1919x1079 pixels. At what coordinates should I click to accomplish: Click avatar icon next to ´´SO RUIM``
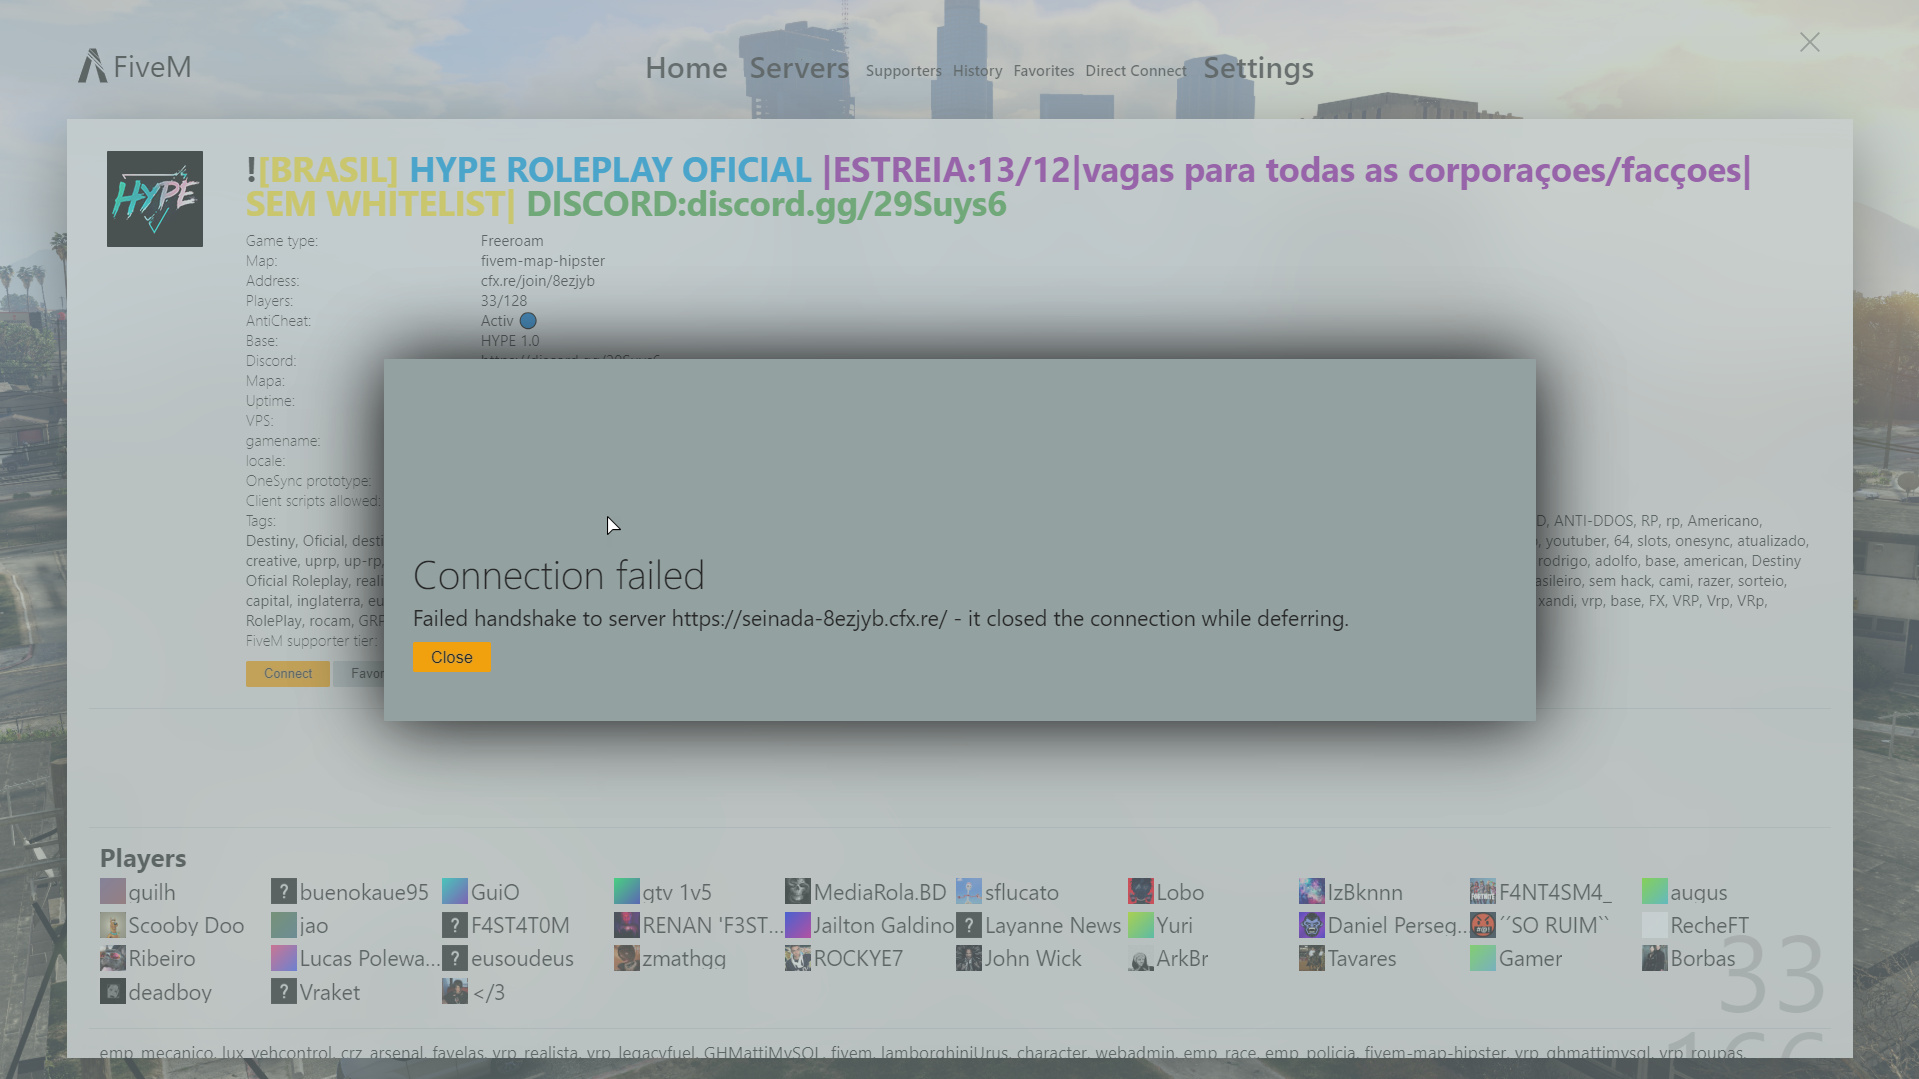pos(1483,925)
